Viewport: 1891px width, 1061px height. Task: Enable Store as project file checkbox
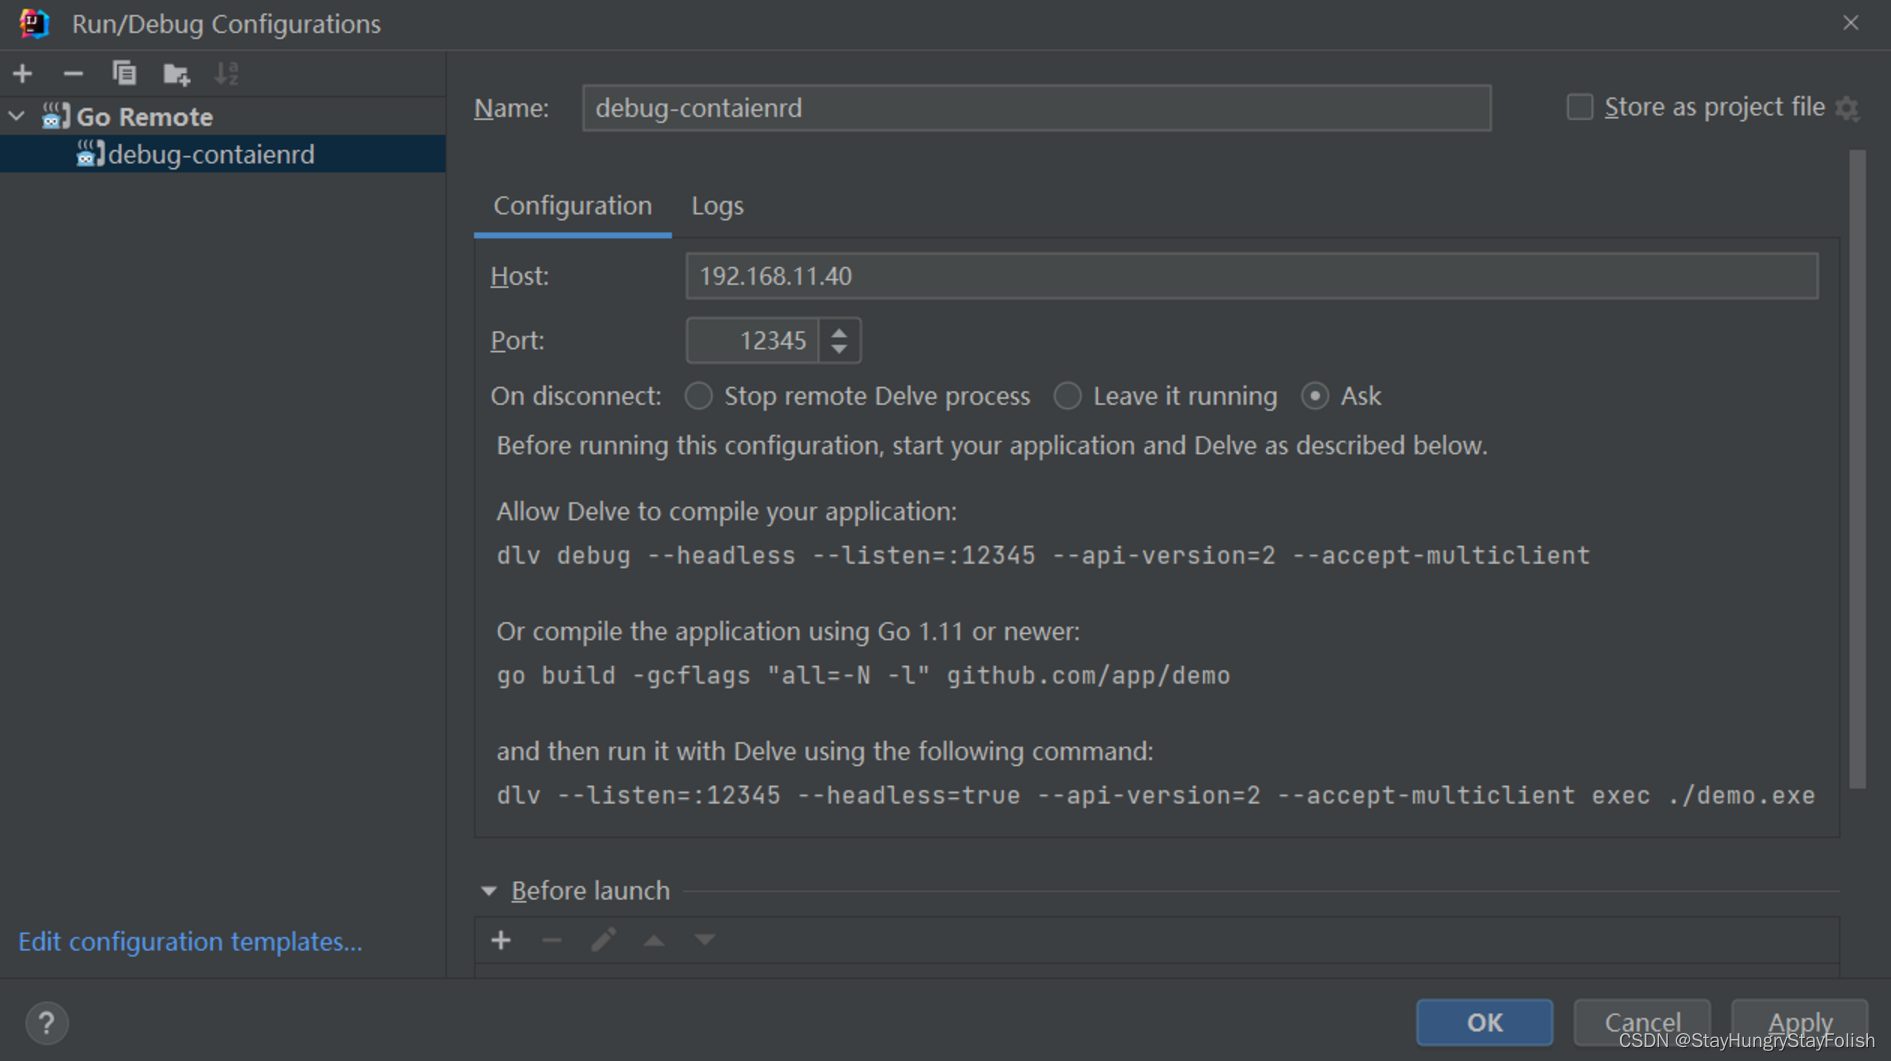[1579, 107]
